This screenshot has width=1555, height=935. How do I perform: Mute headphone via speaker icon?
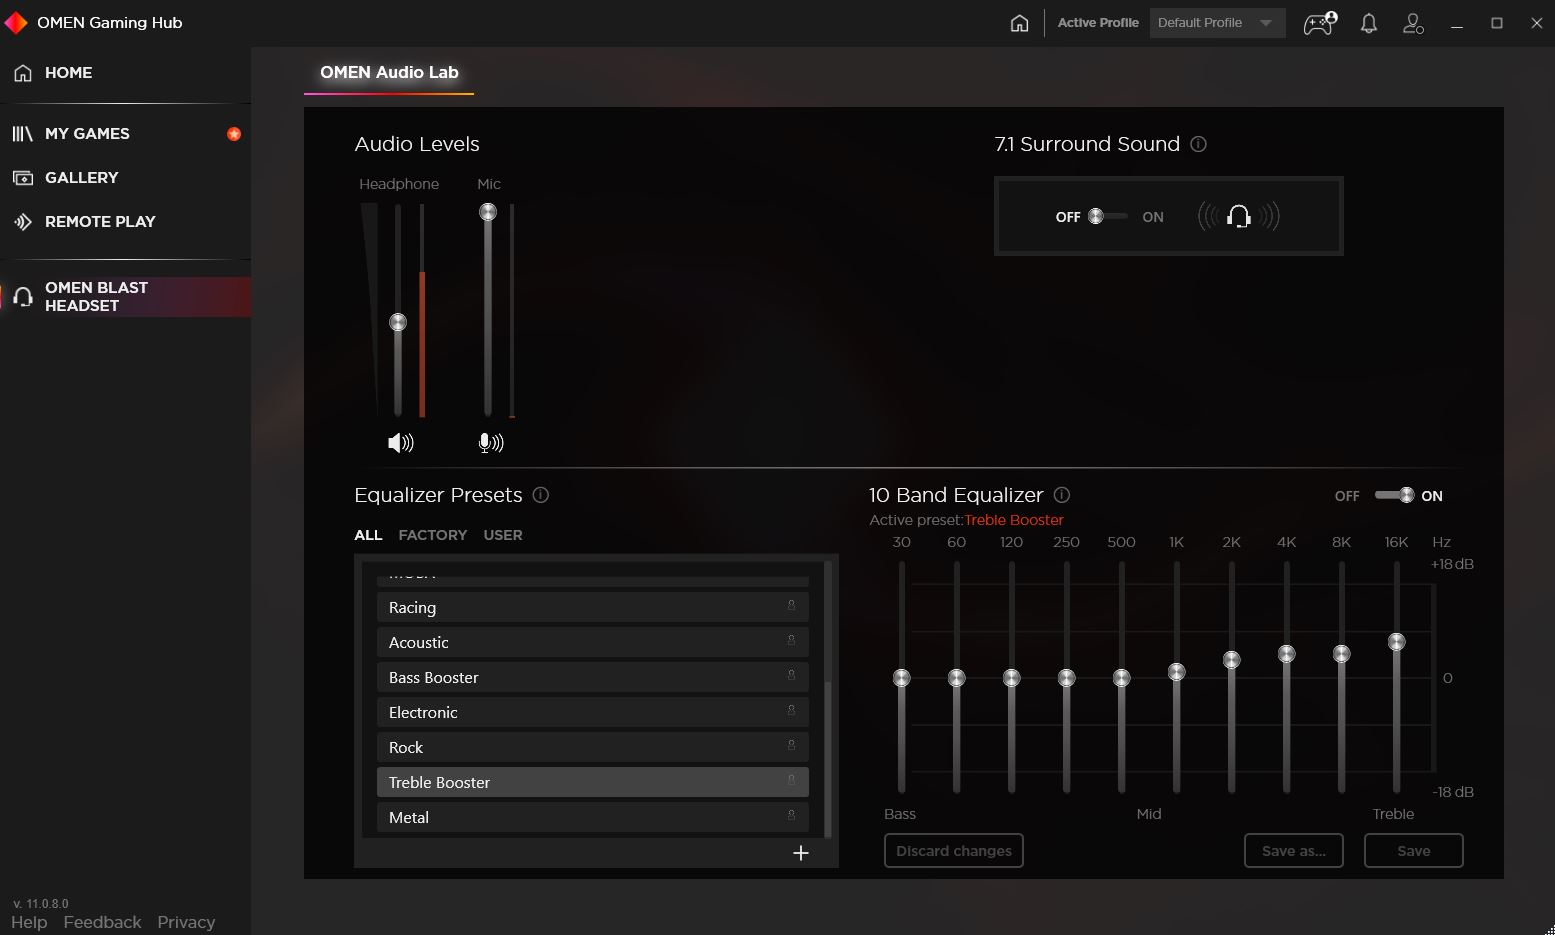(400, 443)
